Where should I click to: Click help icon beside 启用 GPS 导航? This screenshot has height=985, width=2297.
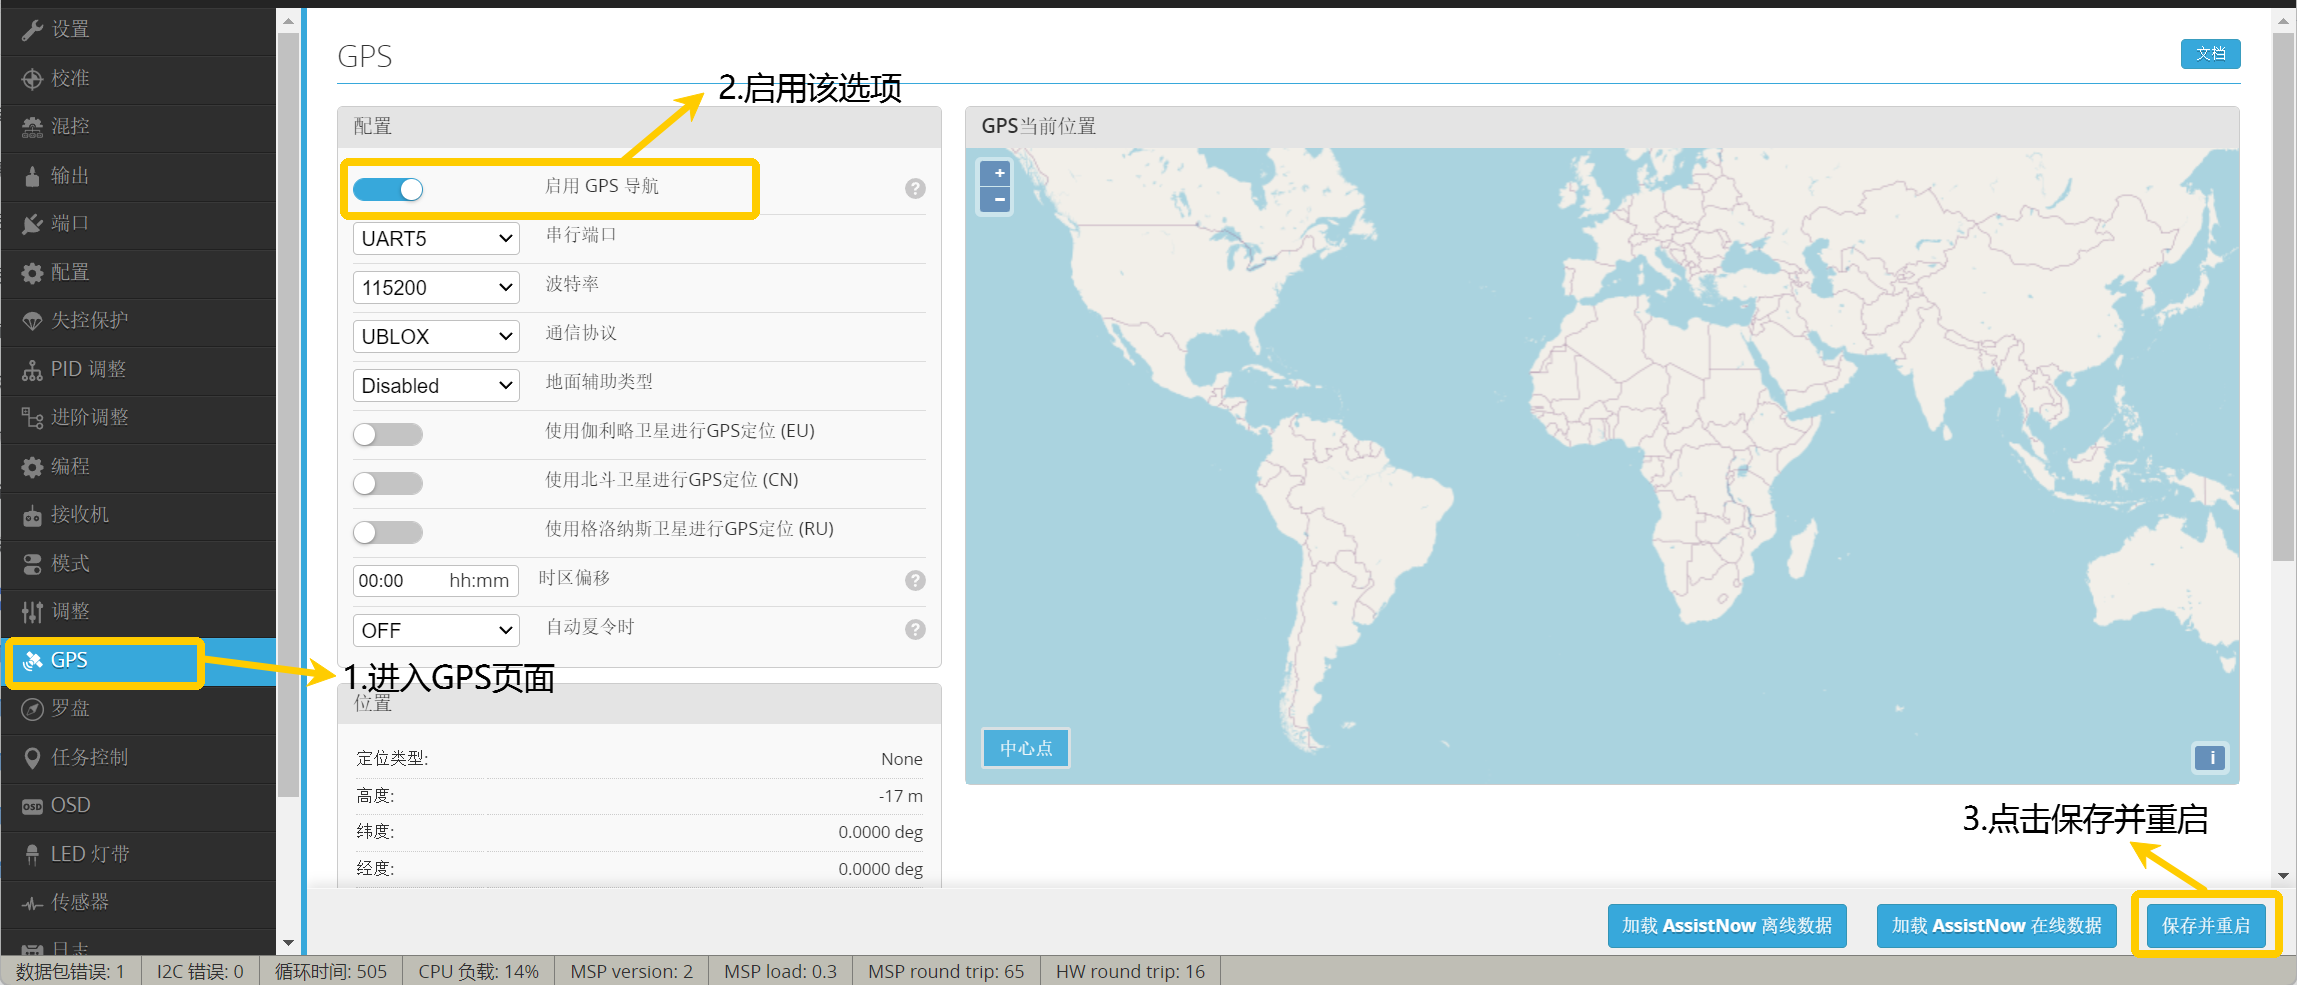pos(914,189)
